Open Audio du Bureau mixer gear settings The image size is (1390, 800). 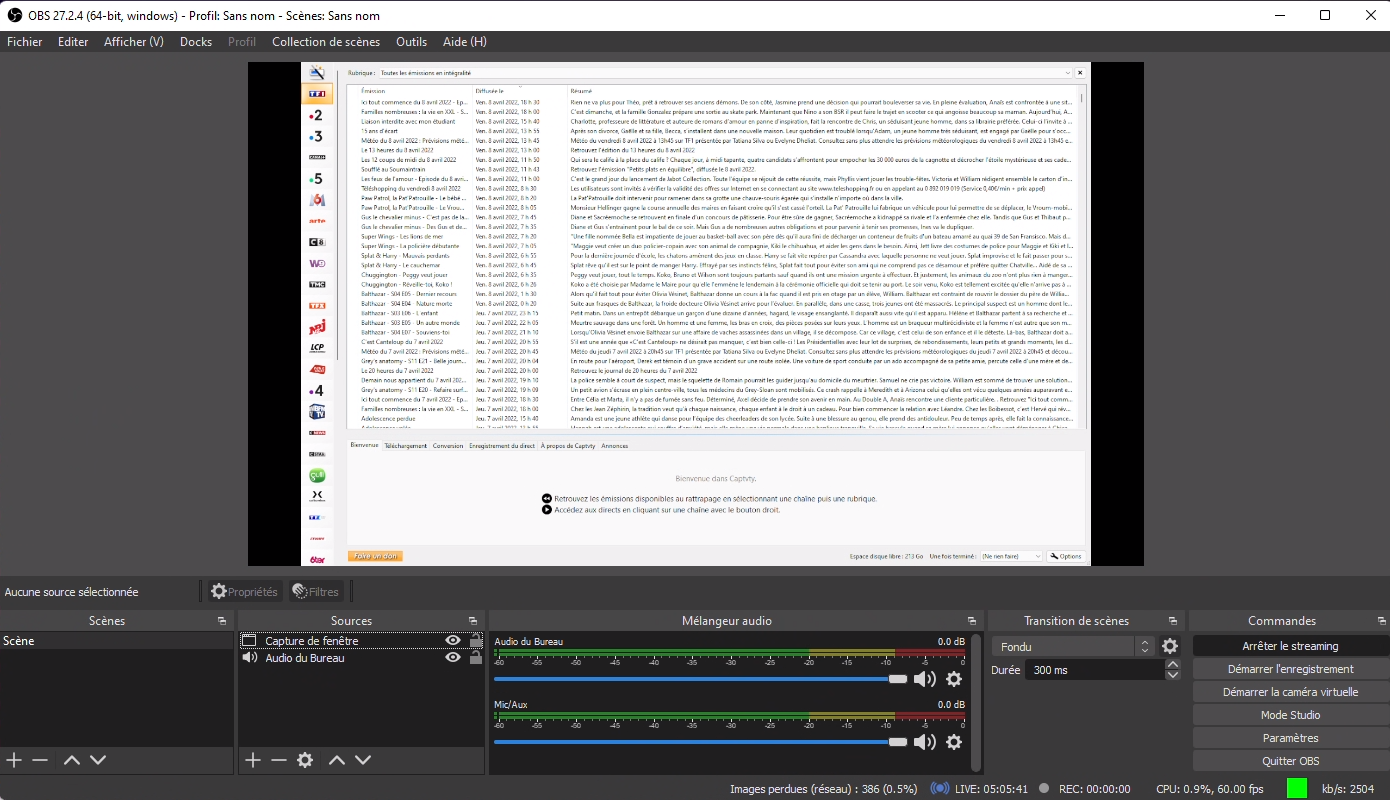tap(954, 680)
